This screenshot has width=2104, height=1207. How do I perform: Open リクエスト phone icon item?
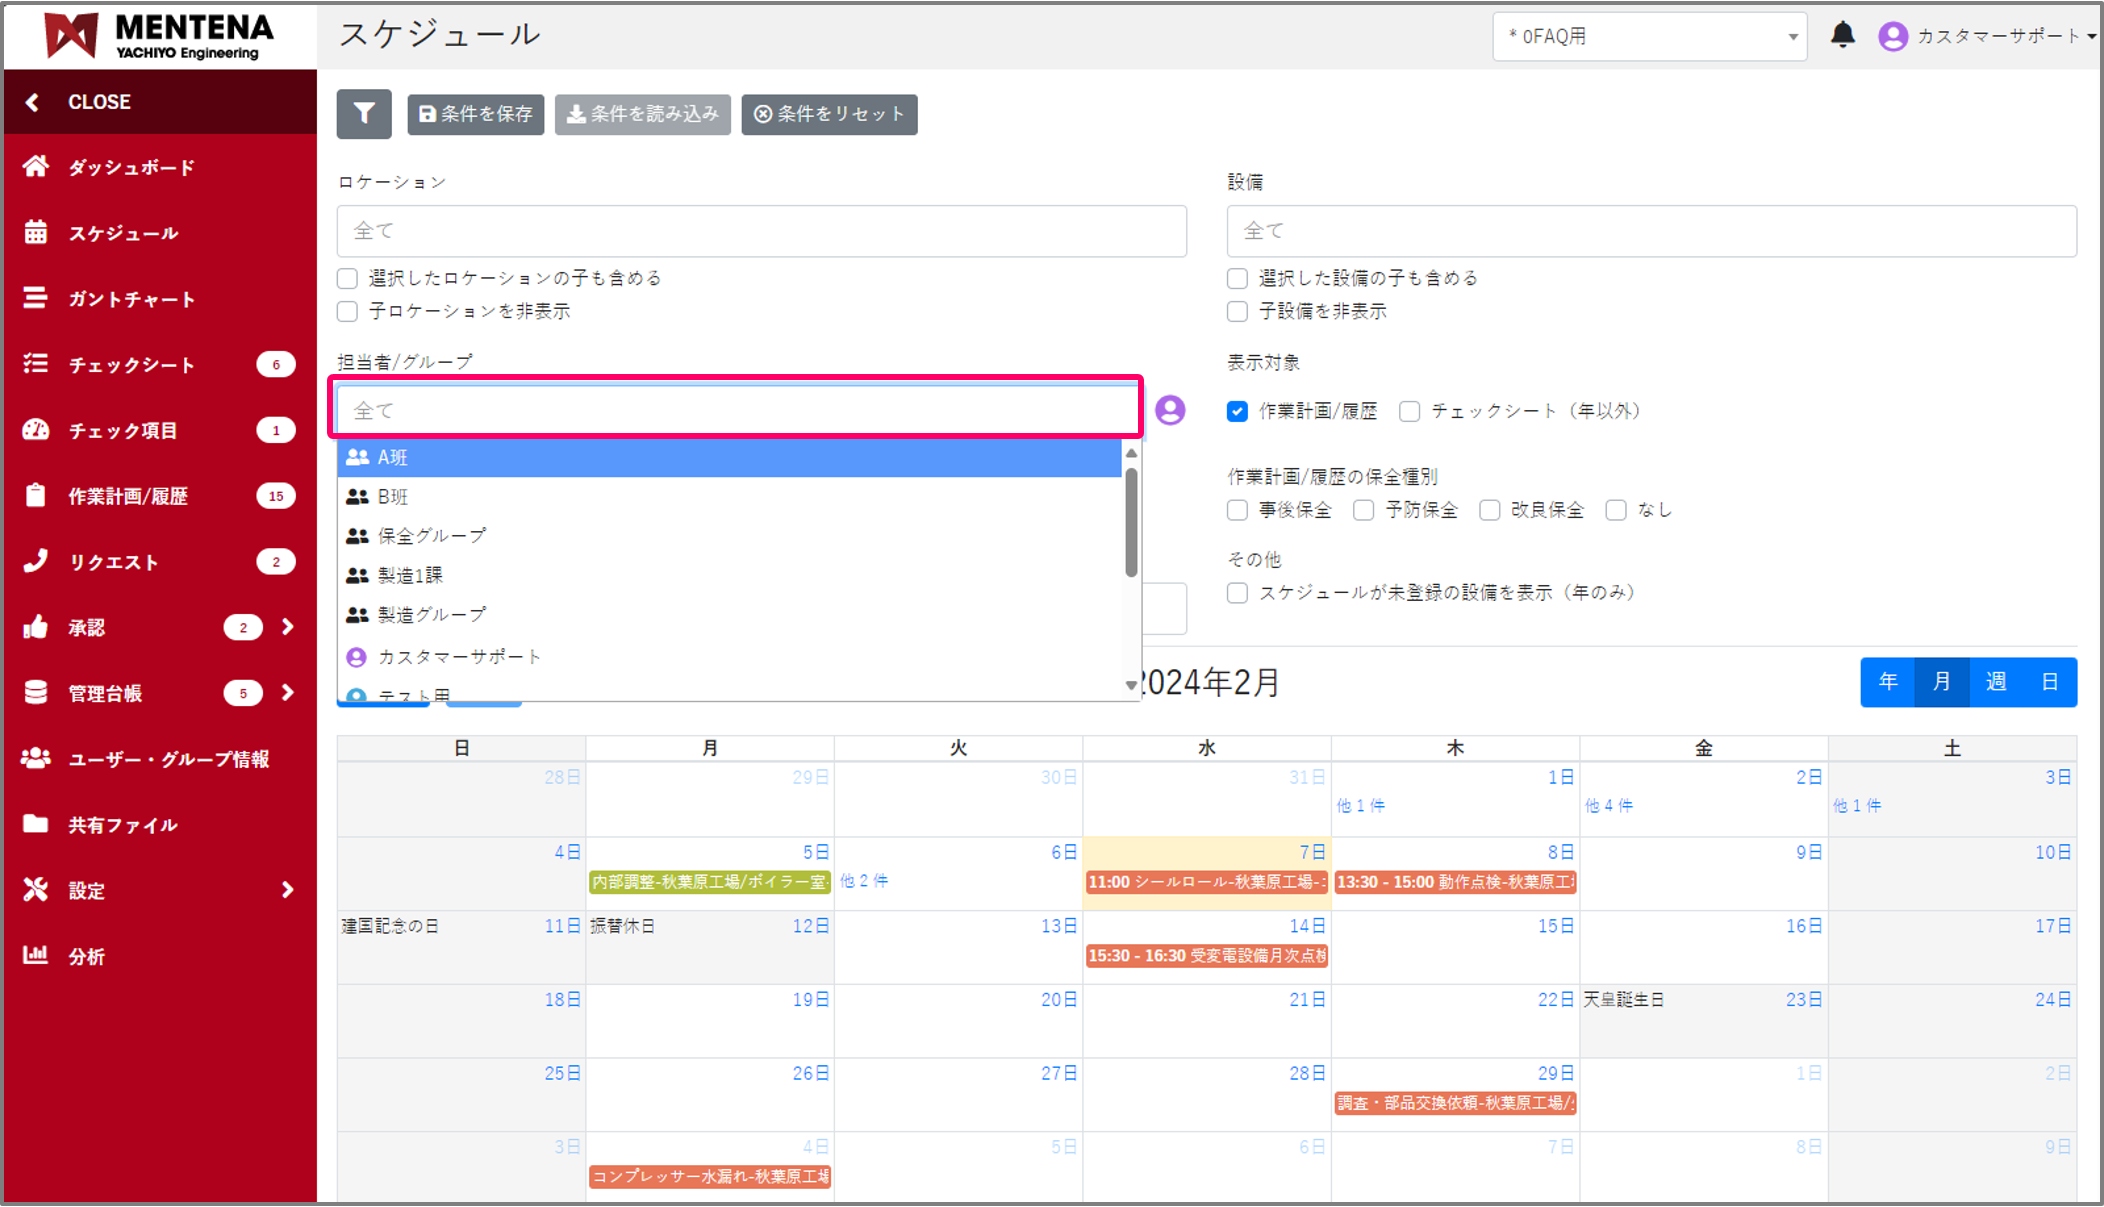(x=36, y=561)
